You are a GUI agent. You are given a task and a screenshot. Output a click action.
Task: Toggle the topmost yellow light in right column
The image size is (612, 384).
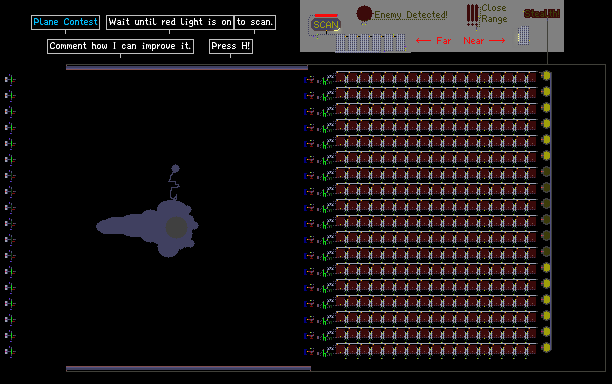click(x=546, y=75)
